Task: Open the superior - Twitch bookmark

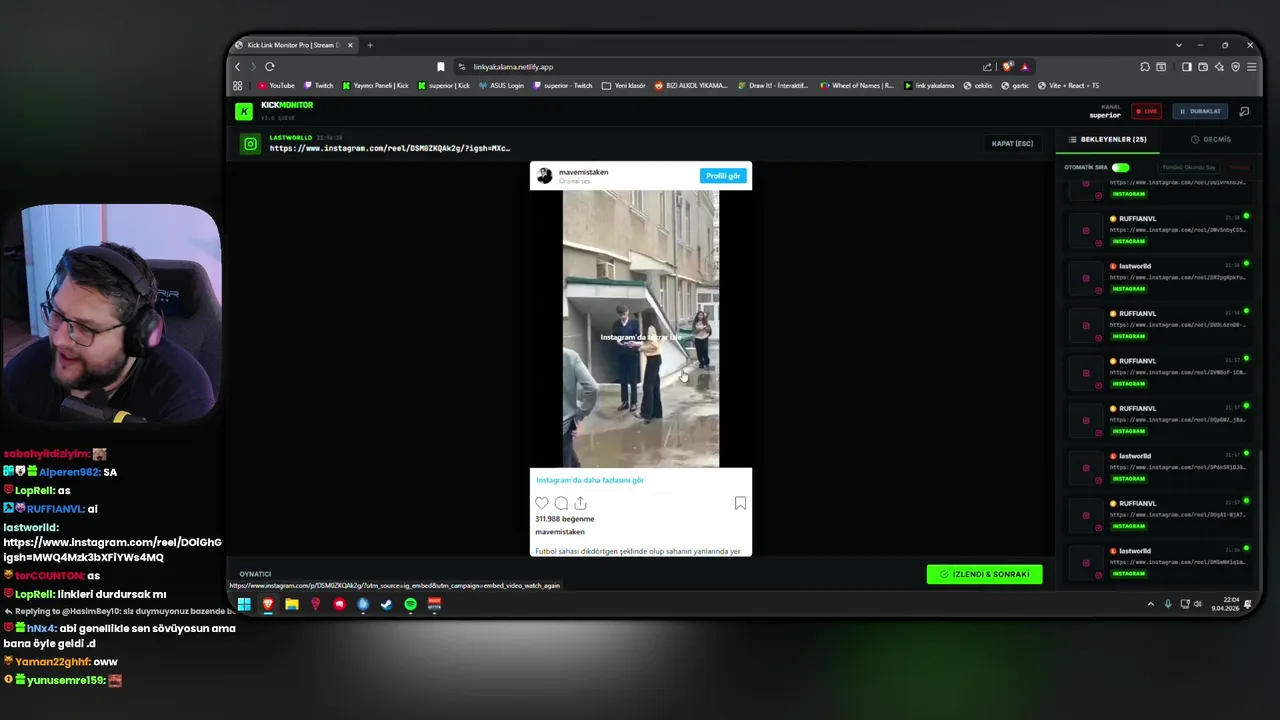Action: pos(563,86)
